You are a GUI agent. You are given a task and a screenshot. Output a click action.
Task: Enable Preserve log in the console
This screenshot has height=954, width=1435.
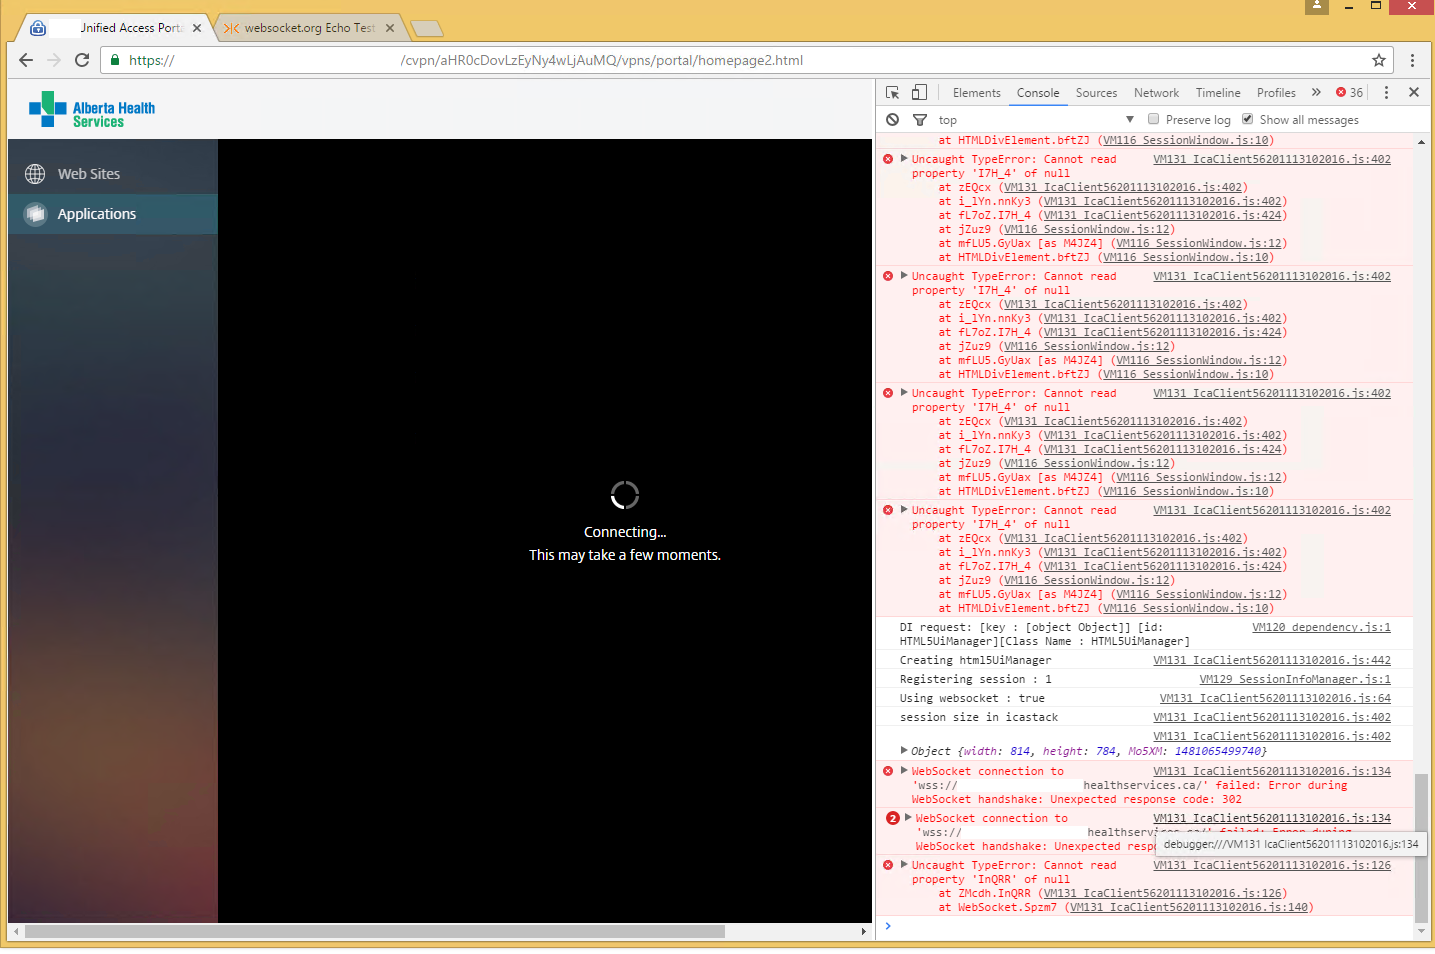(x=1154, y=119)
